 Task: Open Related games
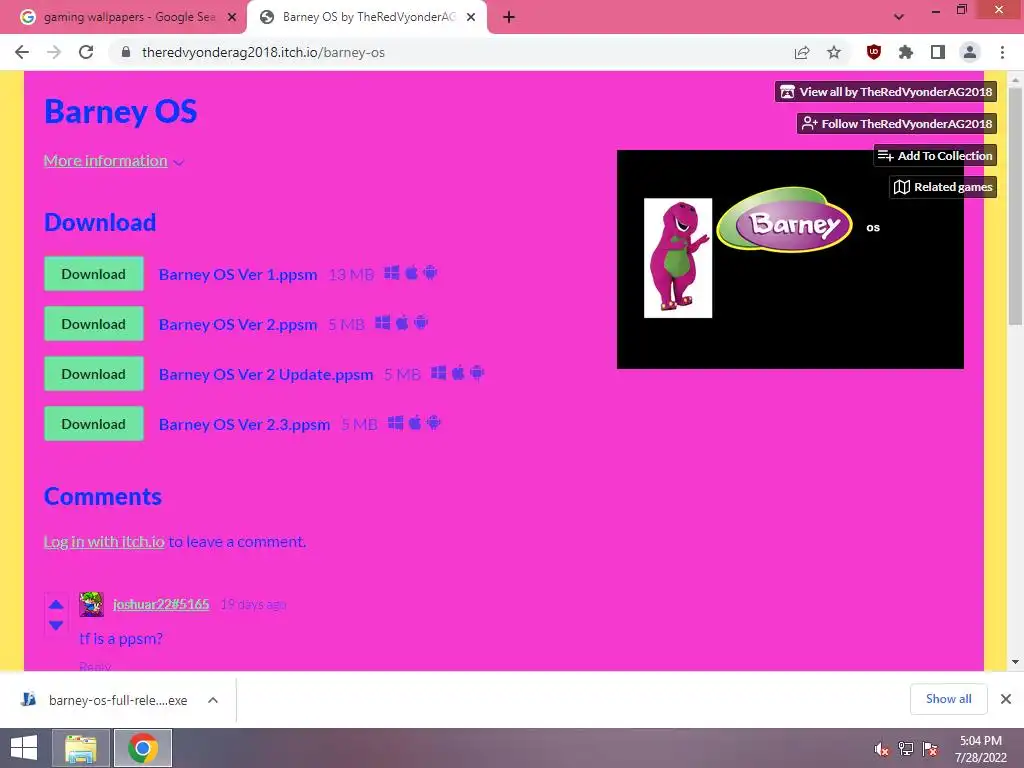[942, 187]
